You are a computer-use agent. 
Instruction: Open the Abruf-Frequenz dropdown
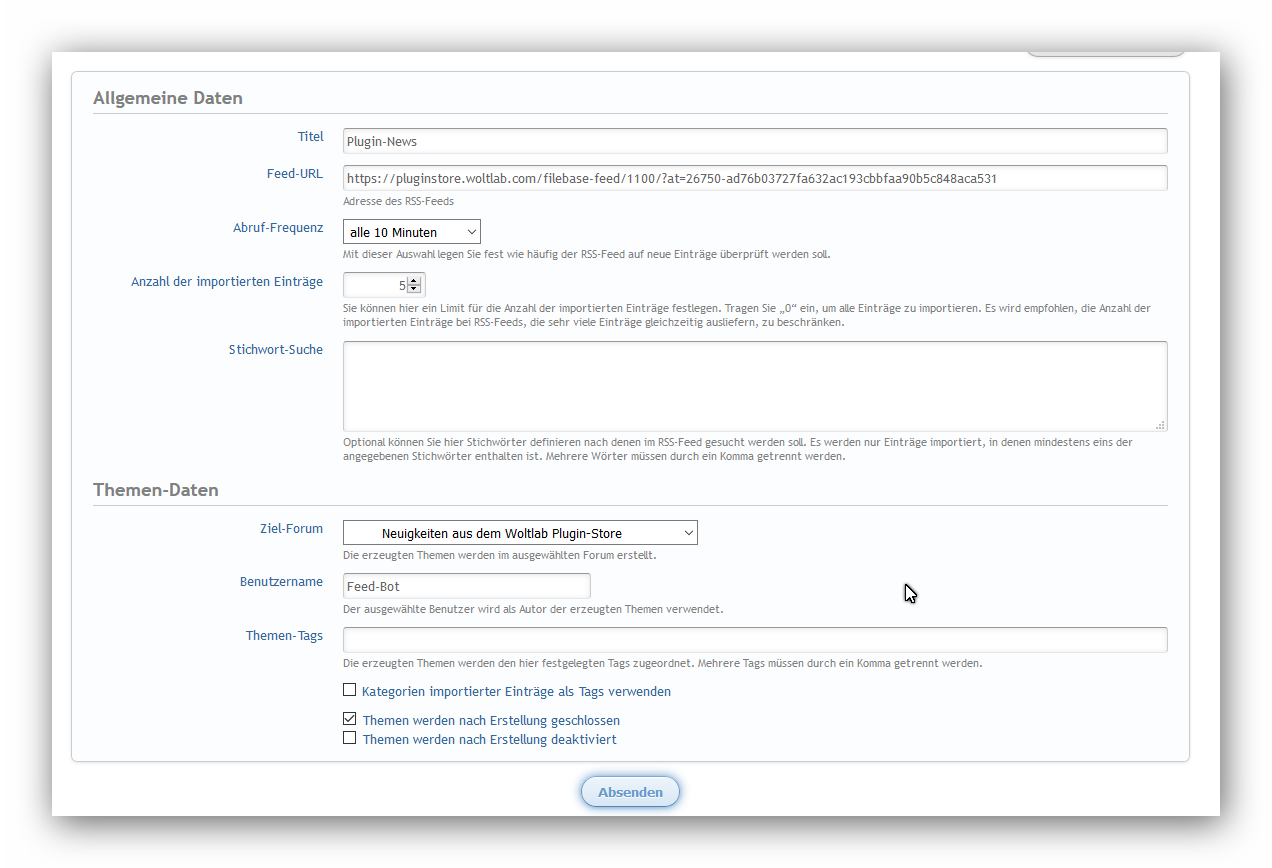pos(411,232)
